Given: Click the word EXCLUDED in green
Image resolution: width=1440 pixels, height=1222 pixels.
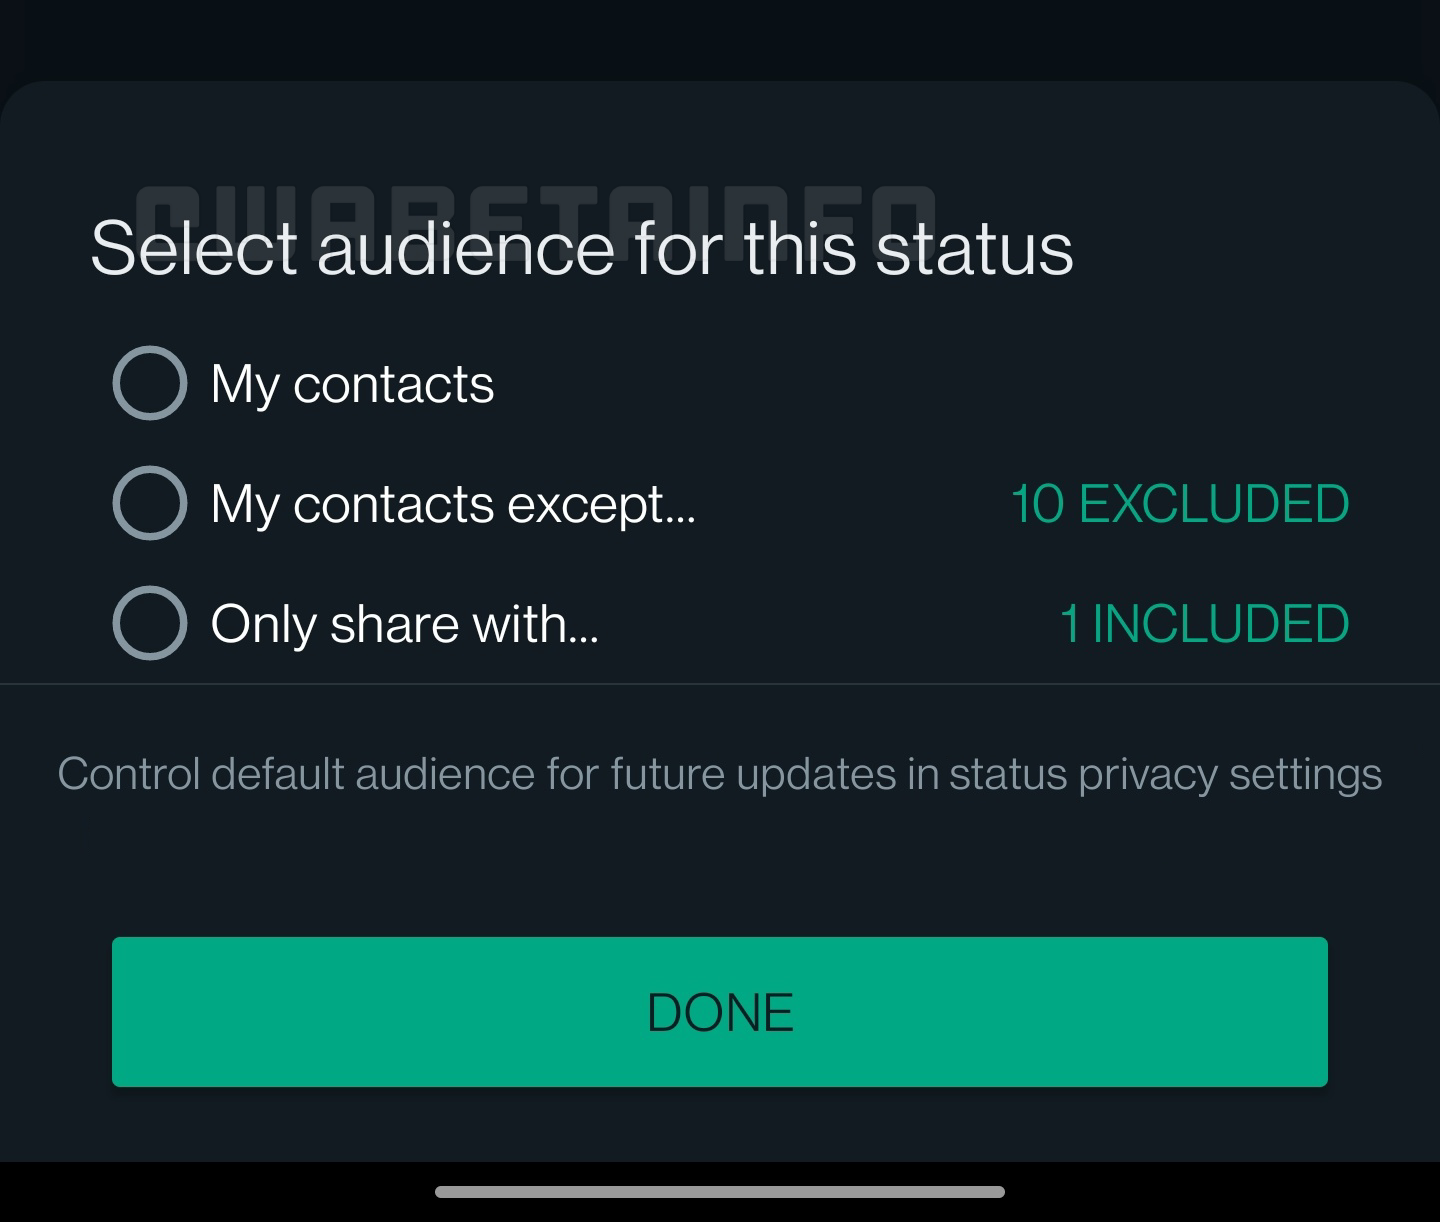Looking at the screenshot, I should pos(1214,504).
